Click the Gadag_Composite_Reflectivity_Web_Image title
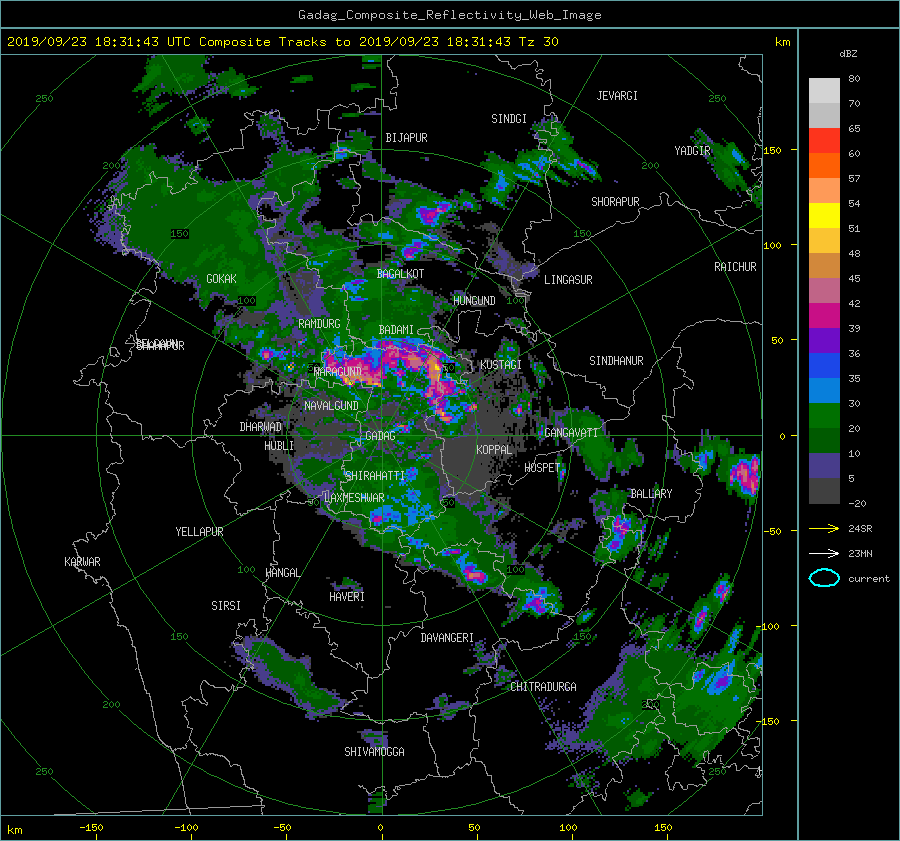The image size is (900, 841). [449, 15]
